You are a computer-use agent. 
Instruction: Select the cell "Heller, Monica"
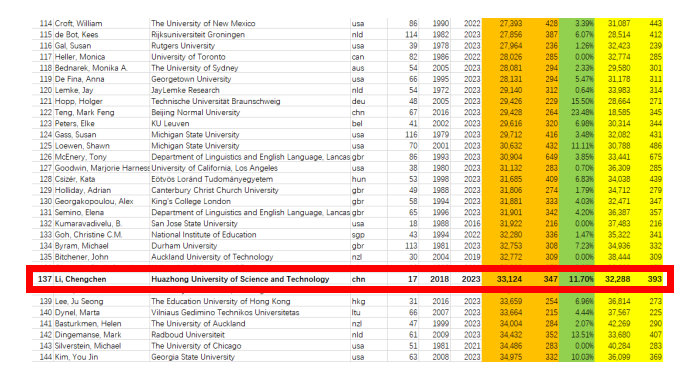click(80, 57)
